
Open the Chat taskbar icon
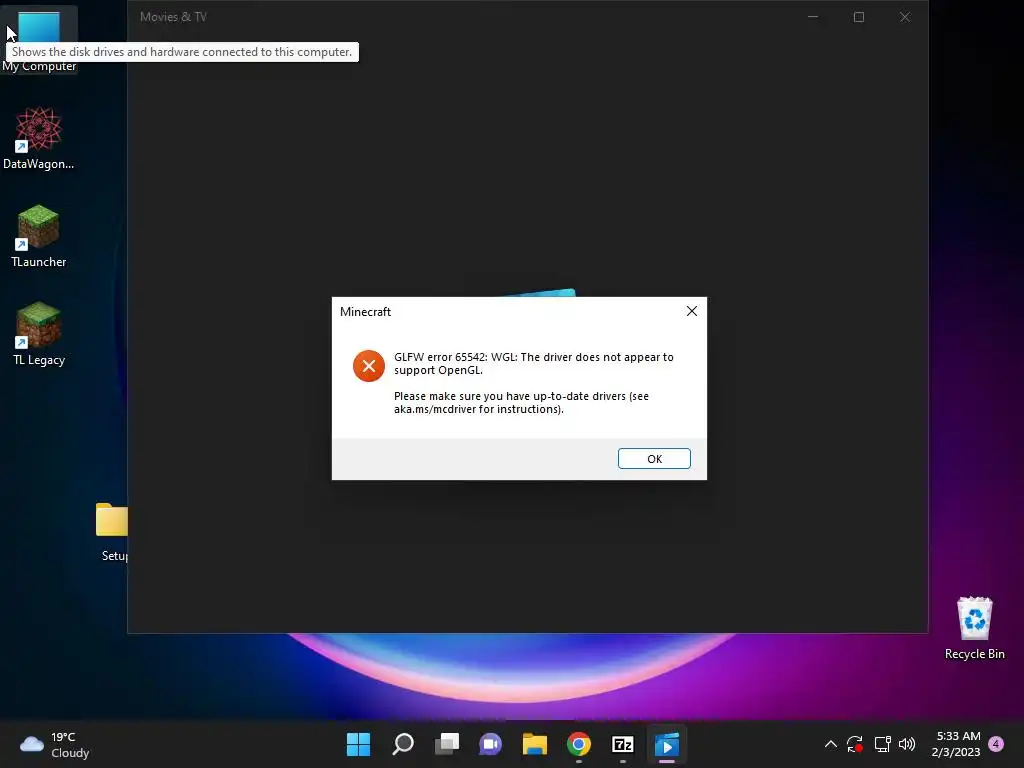490,744
